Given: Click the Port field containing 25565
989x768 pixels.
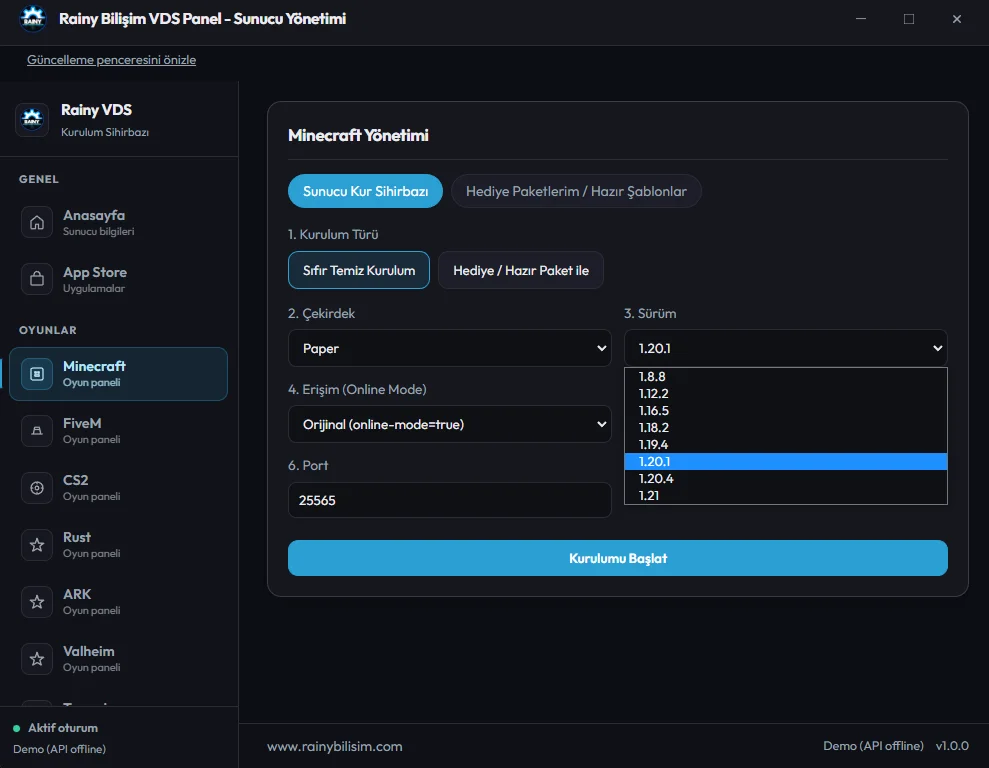Looking at the screenshot, I should pyautogui.click(x=450, y=500).
